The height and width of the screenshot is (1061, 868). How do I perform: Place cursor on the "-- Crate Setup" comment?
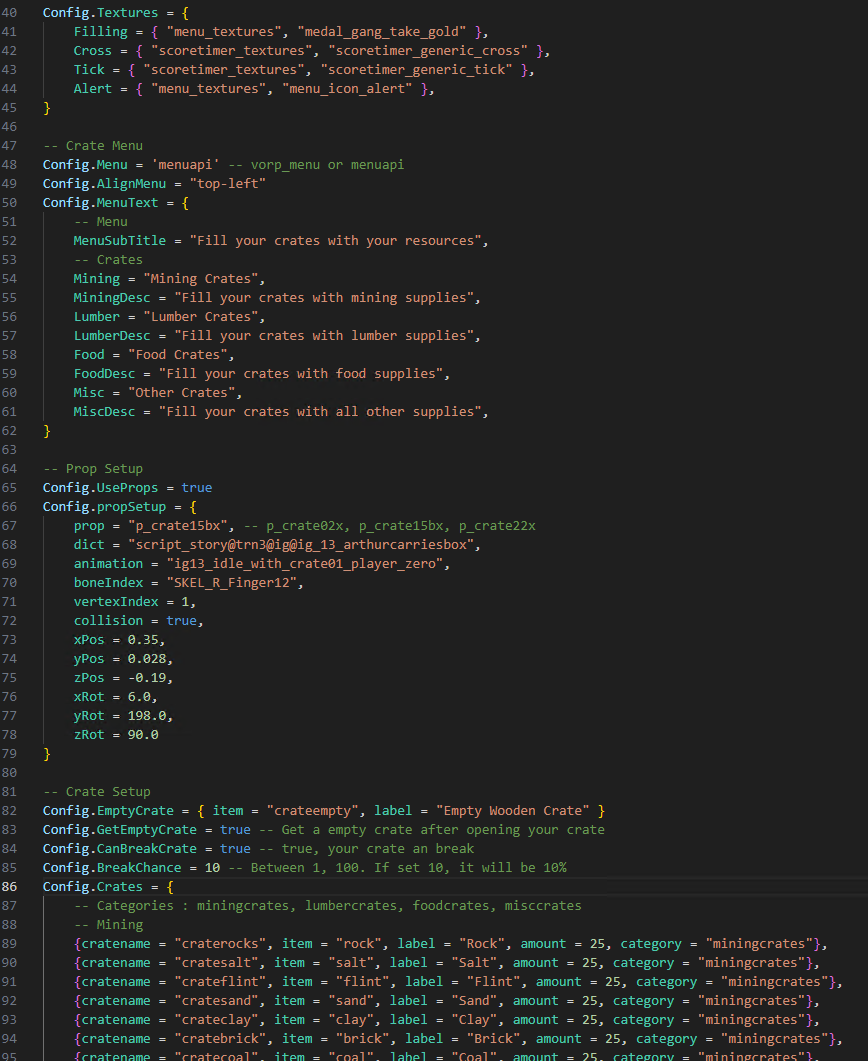pyautogui.click(x=96, y=792)
